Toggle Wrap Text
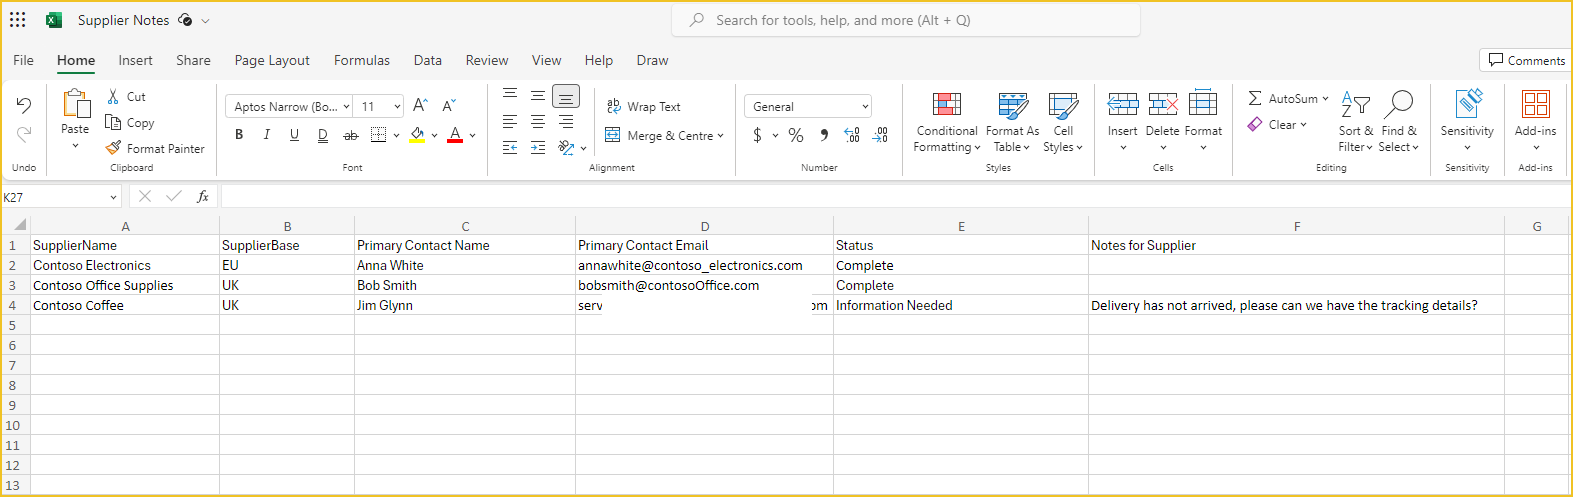Screen dimensions: 1573x497 643,106
